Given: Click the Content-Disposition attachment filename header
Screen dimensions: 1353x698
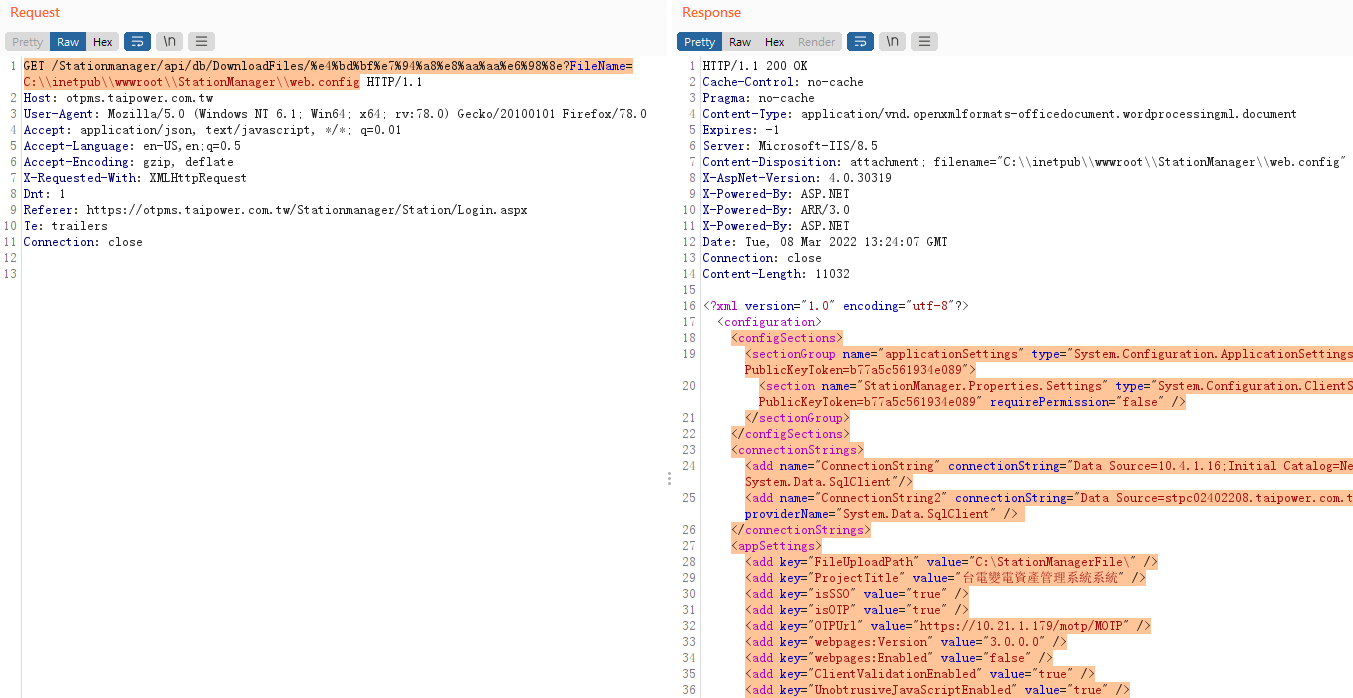Looking at the screenshot, I should (x=1025, y=162).
